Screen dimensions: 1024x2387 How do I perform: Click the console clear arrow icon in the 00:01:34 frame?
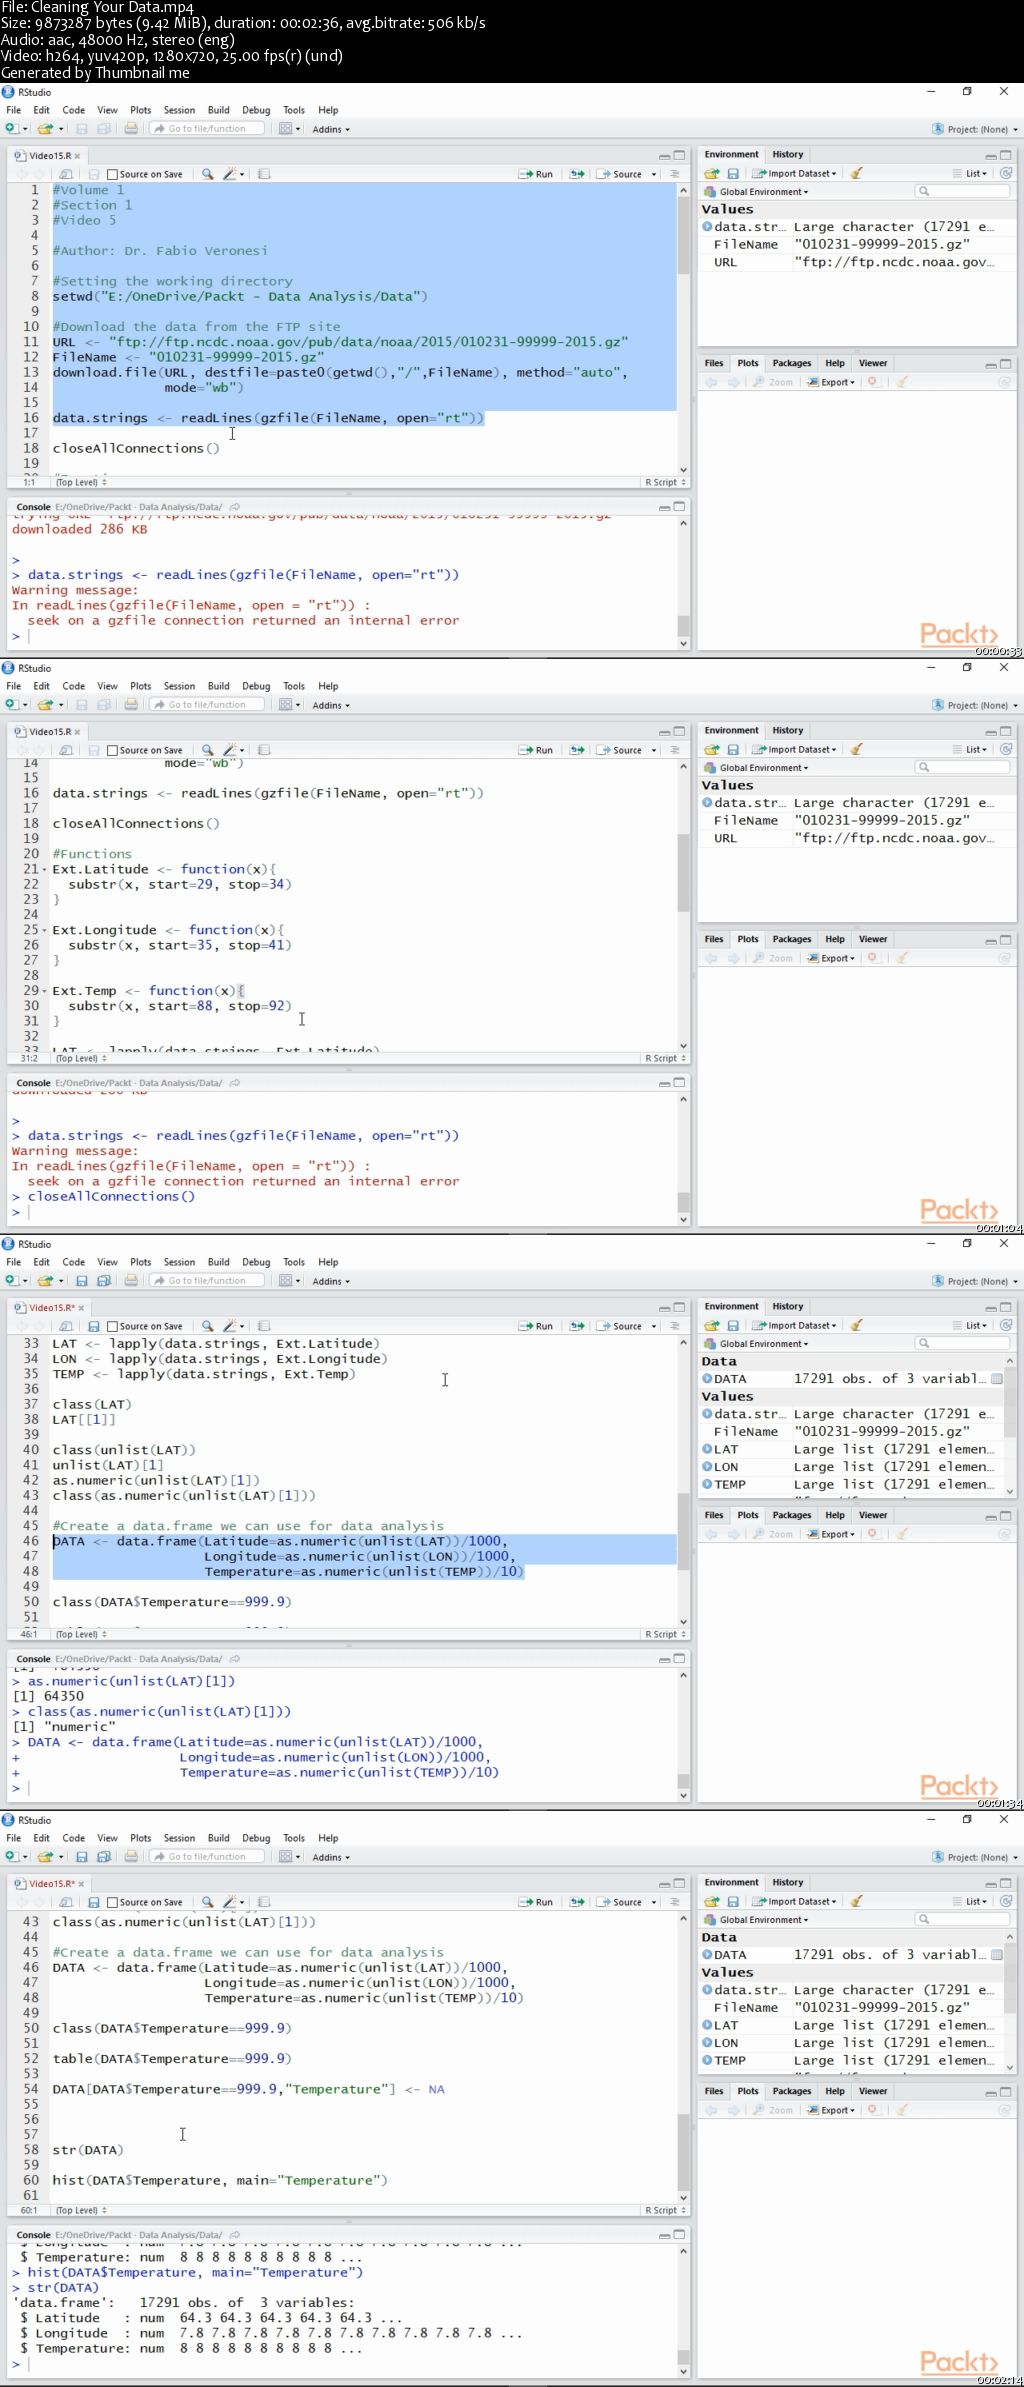pos(235,1659)
